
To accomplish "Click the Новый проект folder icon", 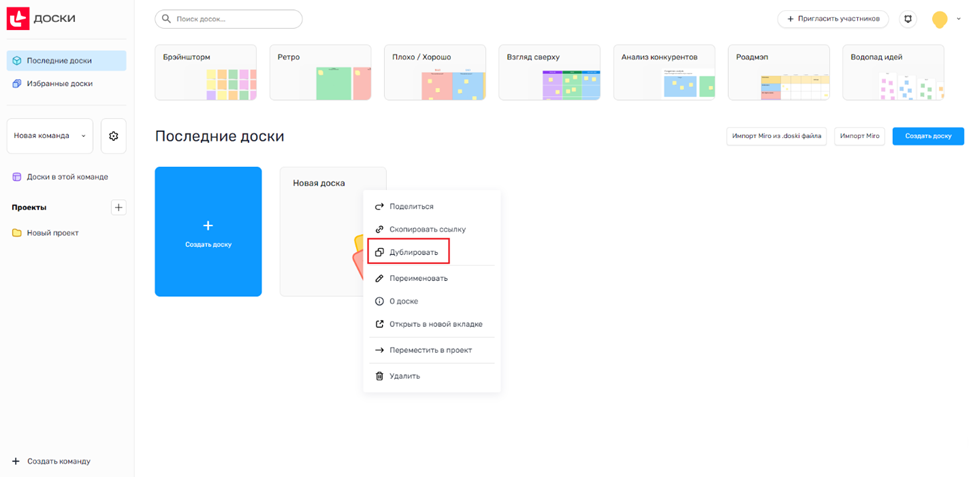I will point(17,233).
